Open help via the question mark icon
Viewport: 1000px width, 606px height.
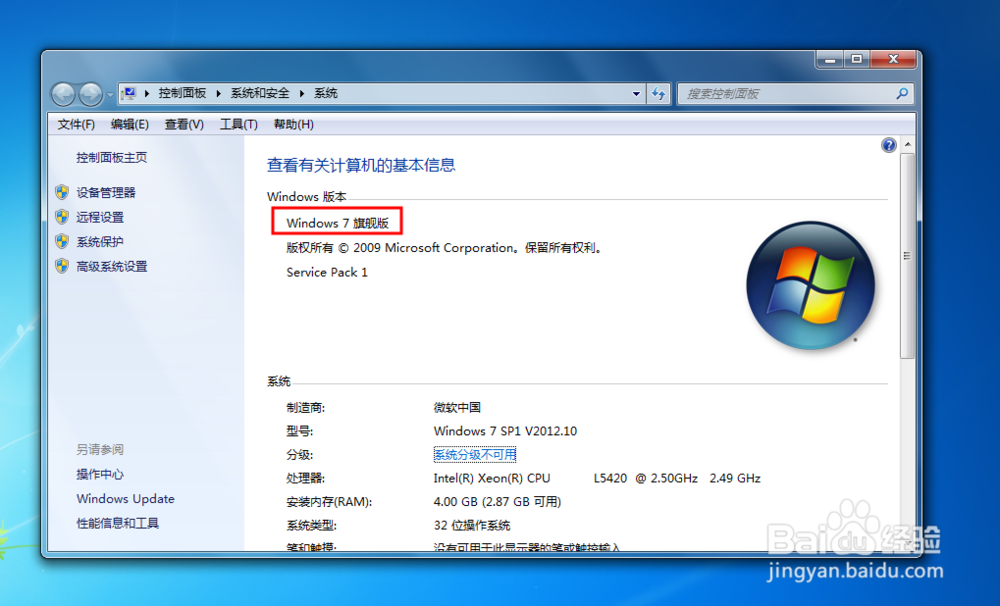[888, 144]
